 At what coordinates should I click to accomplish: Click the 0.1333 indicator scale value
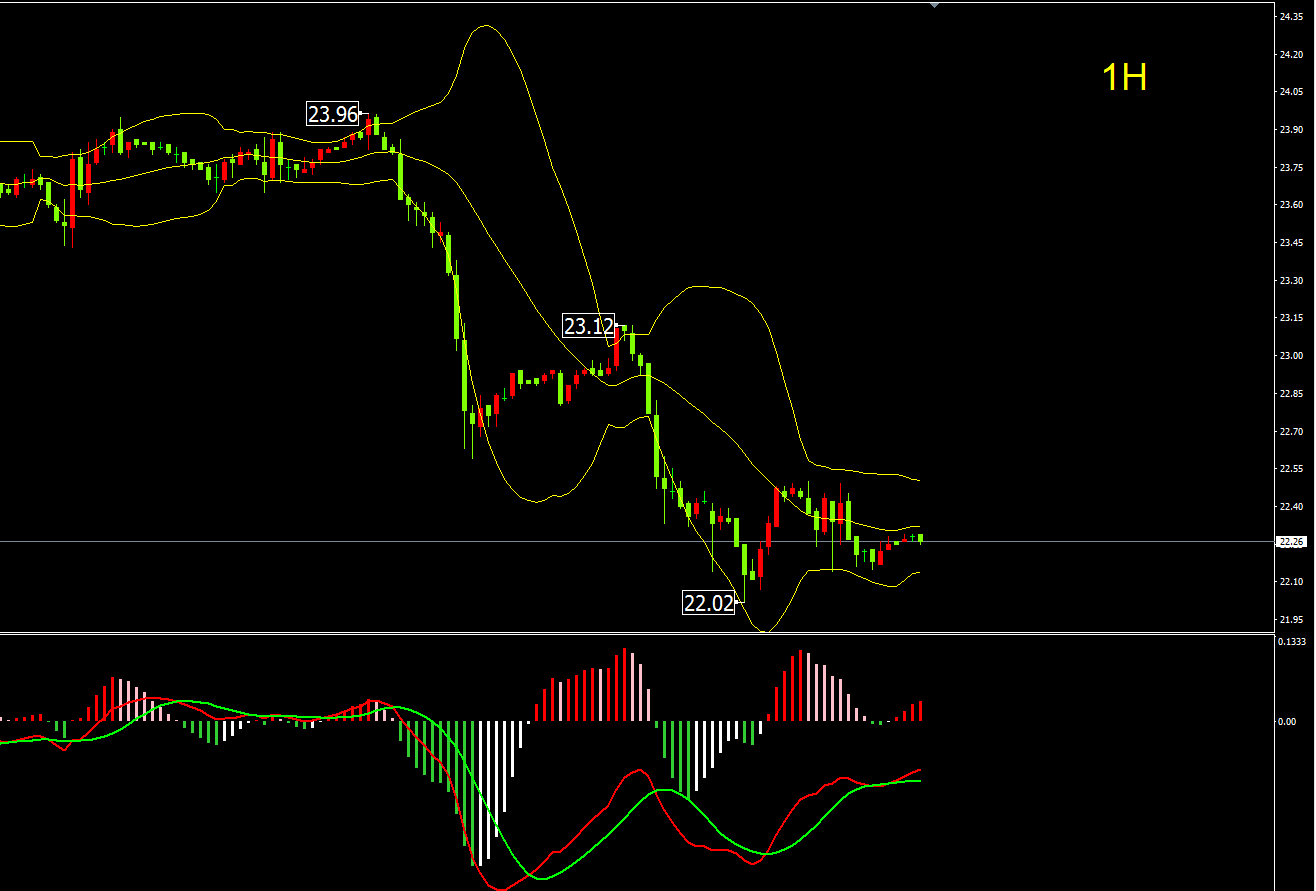click(1293, 642)
